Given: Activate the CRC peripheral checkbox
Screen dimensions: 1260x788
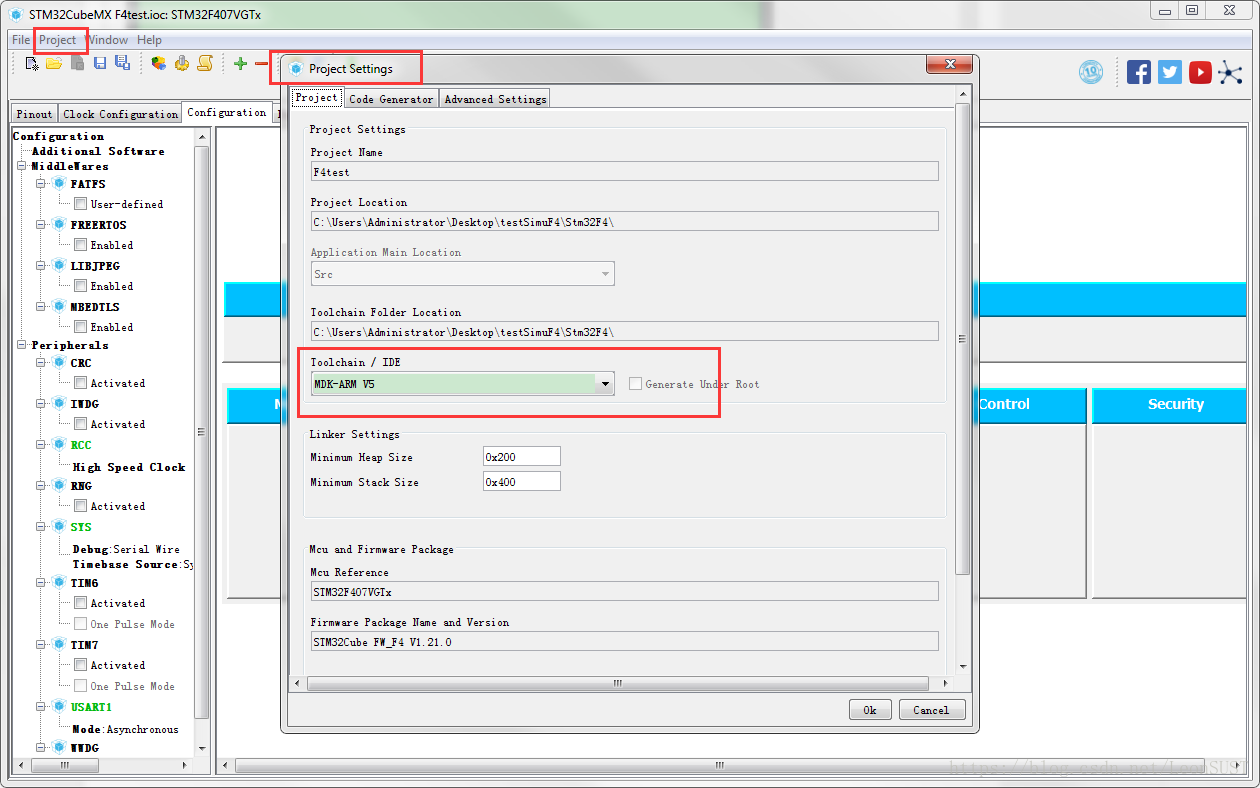Looking at the screenshot, I should pos(80,383).
